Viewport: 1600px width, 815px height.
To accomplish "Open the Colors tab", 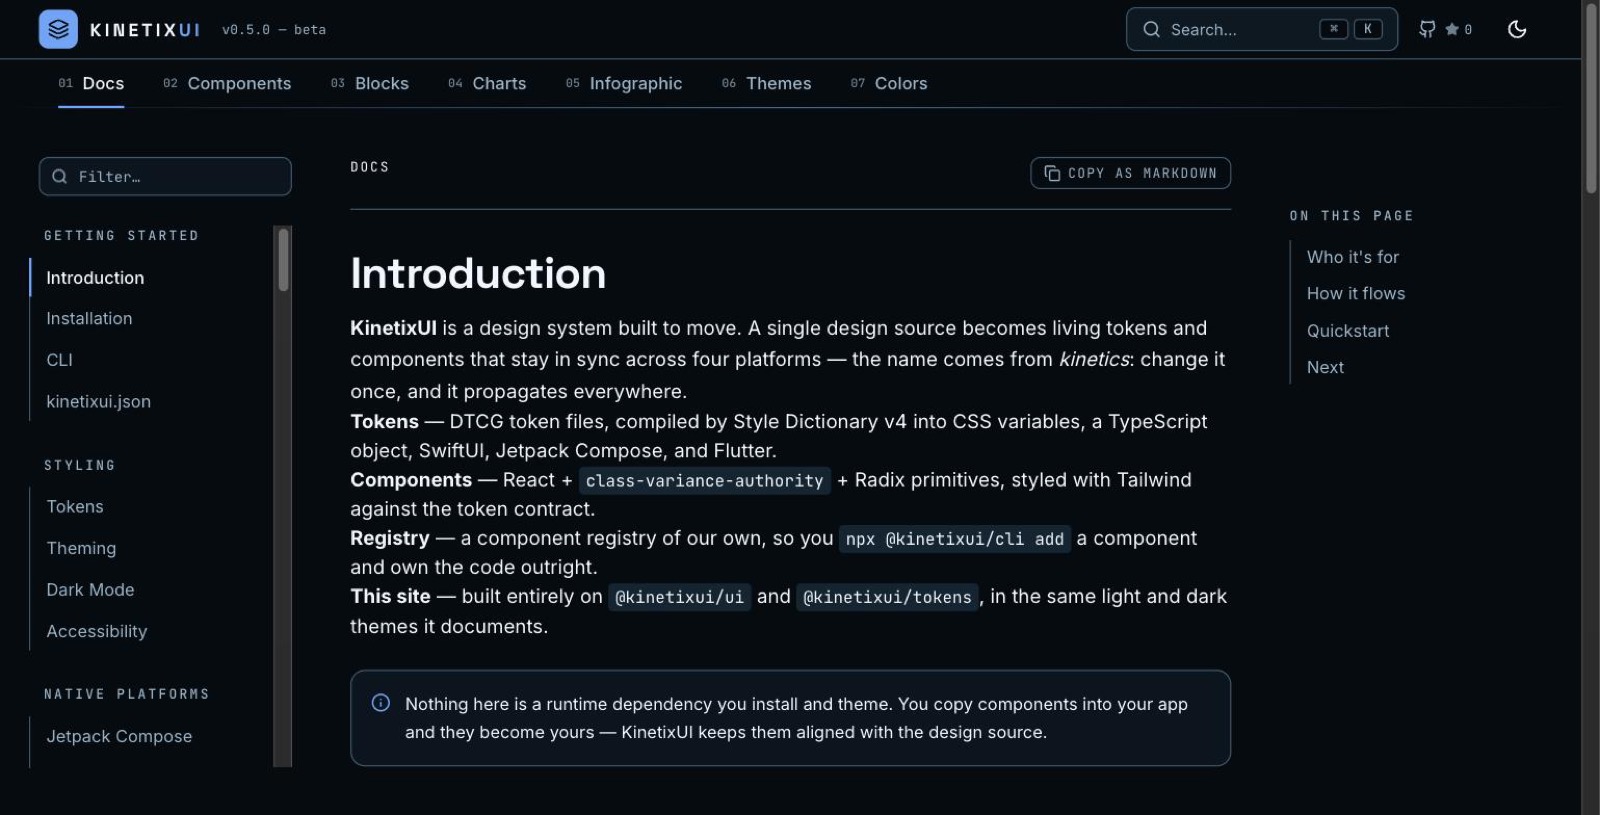I will click(x=889, y=83).
